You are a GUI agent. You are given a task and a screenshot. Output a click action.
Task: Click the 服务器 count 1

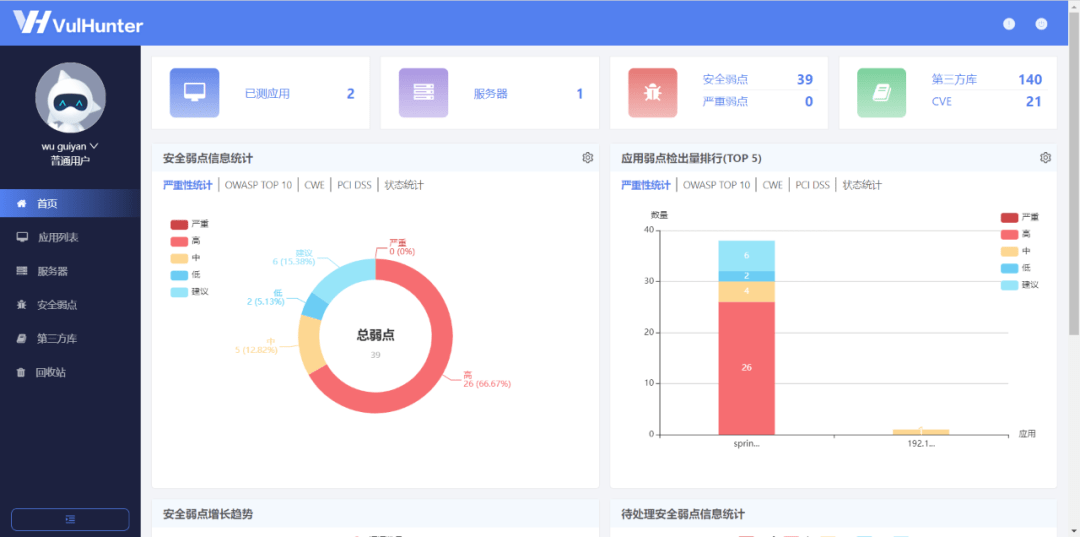click(580, 94)
